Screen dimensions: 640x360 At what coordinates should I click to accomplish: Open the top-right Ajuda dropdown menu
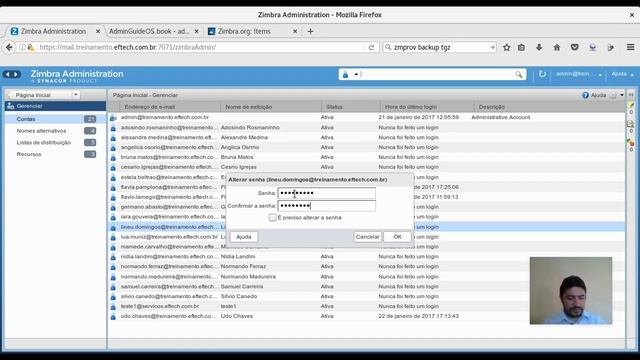tap(622, 74)
